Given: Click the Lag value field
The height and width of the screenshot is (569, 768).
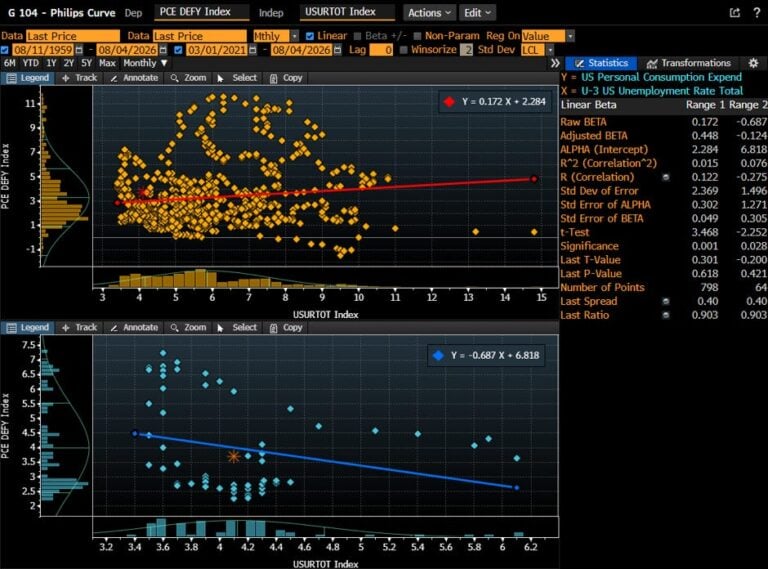Looking at the screenshot, I should (381, 50).
